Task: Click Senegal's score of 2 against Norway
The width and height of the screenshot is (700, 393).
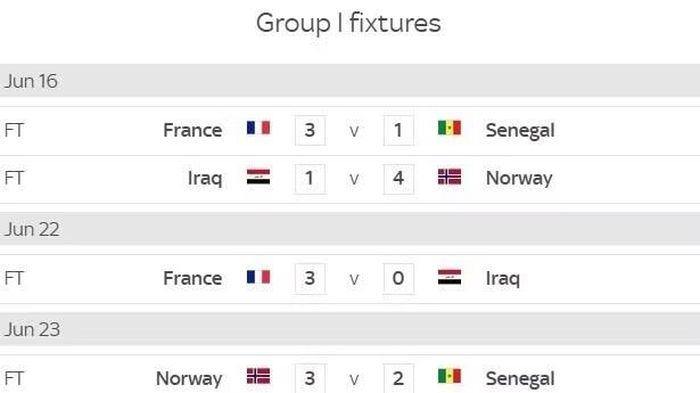Action: coord(399,378)
